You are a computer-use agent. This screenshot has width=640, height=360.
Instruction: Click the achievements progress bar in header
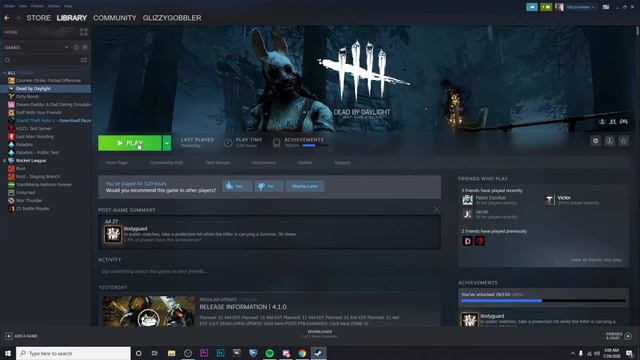click(x=315, y=146)
